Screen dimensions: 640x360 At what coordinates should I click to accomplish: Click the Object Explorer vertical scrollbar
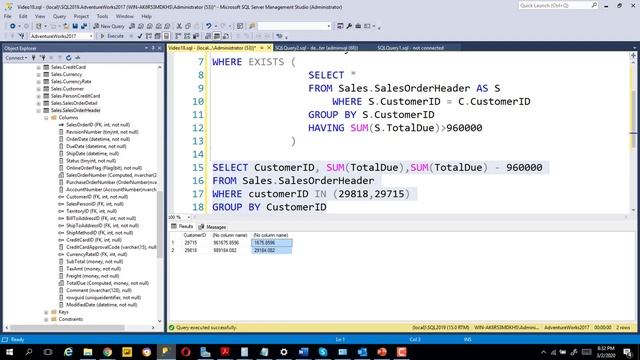pyautogui.click(x=160, y=224)
